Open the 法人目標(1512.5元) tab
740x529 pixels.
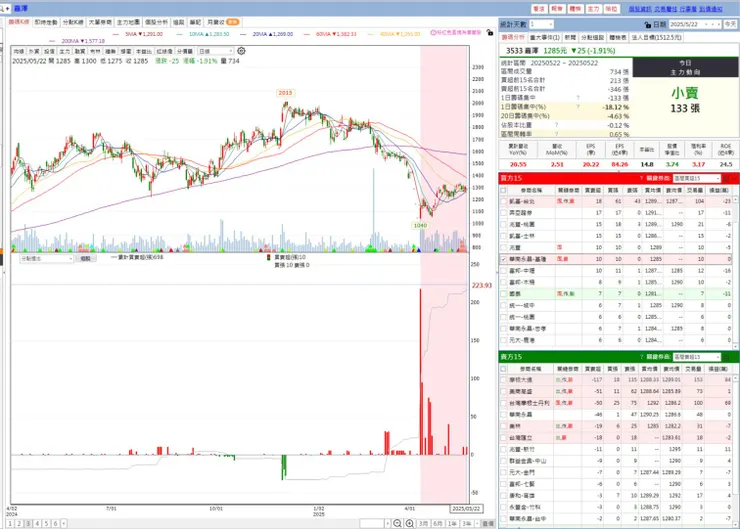656,37
